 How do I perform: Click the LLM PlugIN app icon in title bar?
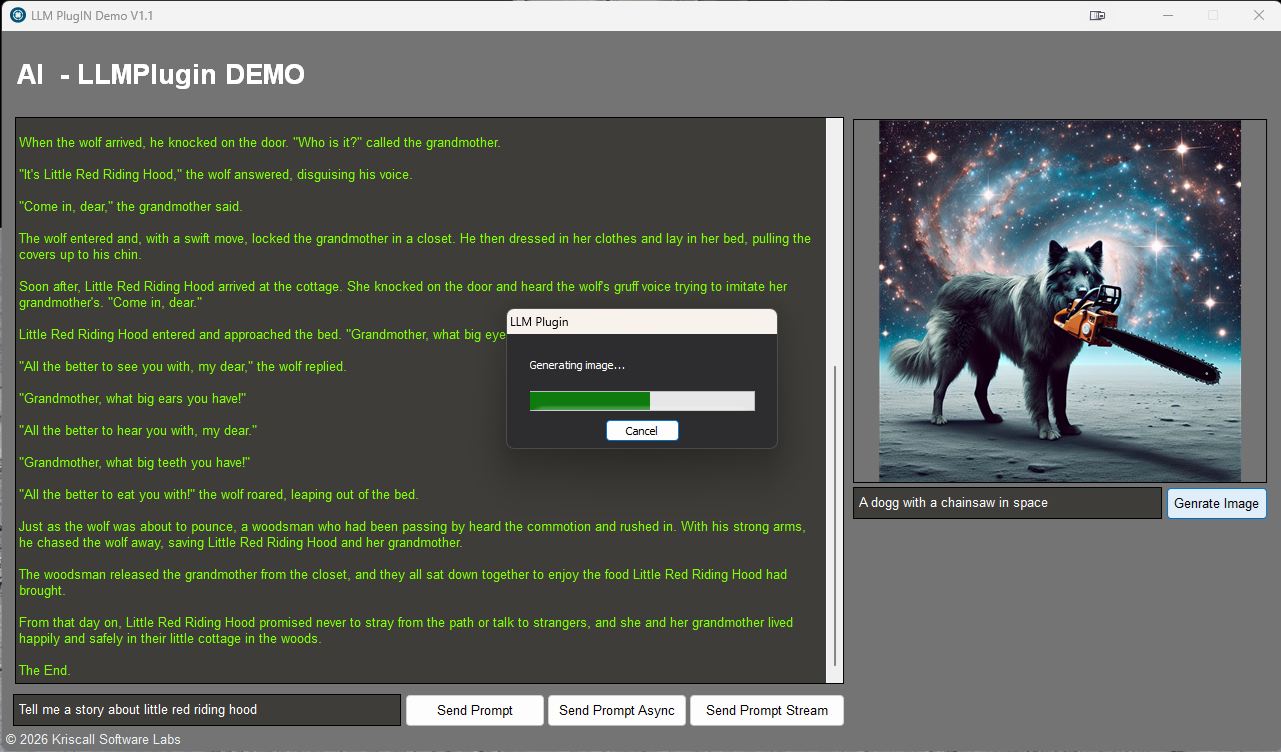18,15
